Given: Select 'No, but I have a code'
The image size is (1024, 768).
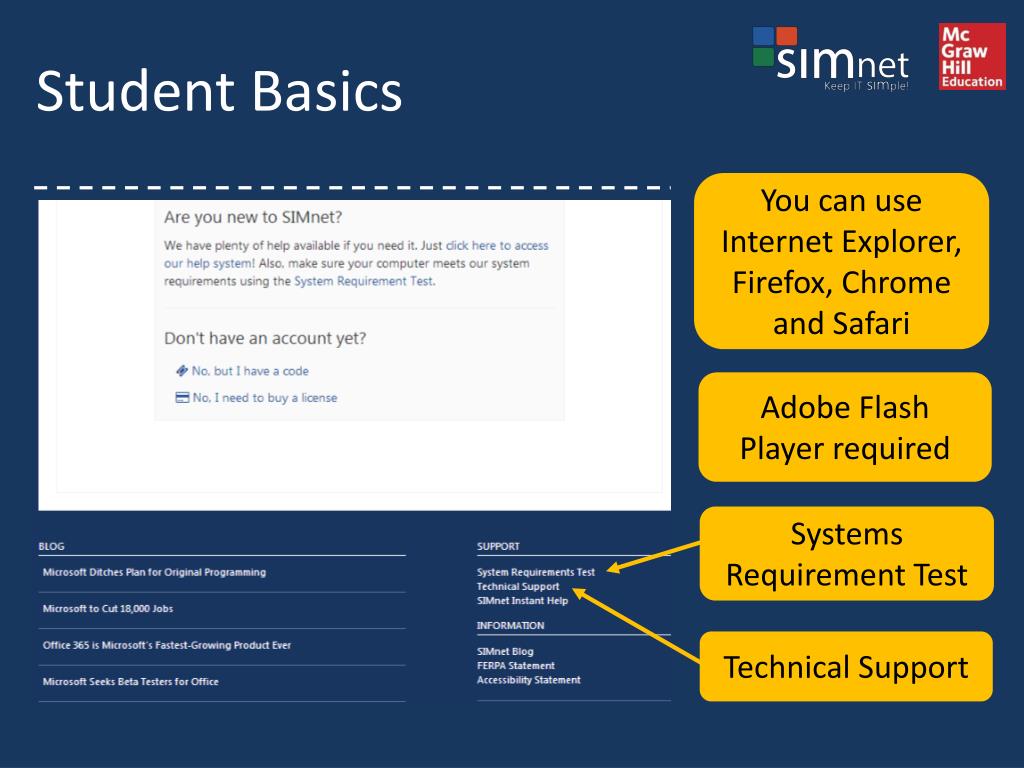Looking at the screenshot, I should tap(250, 371).
